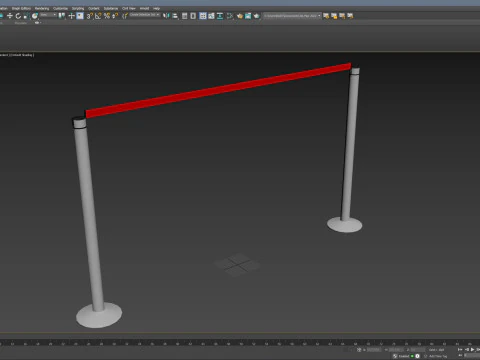480x360 pixels.
Task: Click the Edit Named Selection Sets icon
Action: click(x=125, y=16)
